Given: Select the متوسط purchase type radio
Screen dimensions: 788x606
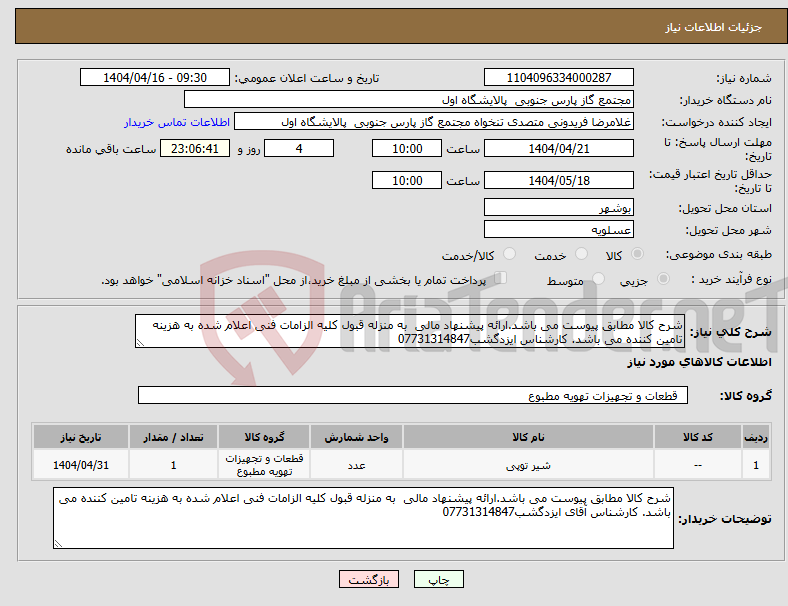Looking at the screenshot, I should [598, 278].
